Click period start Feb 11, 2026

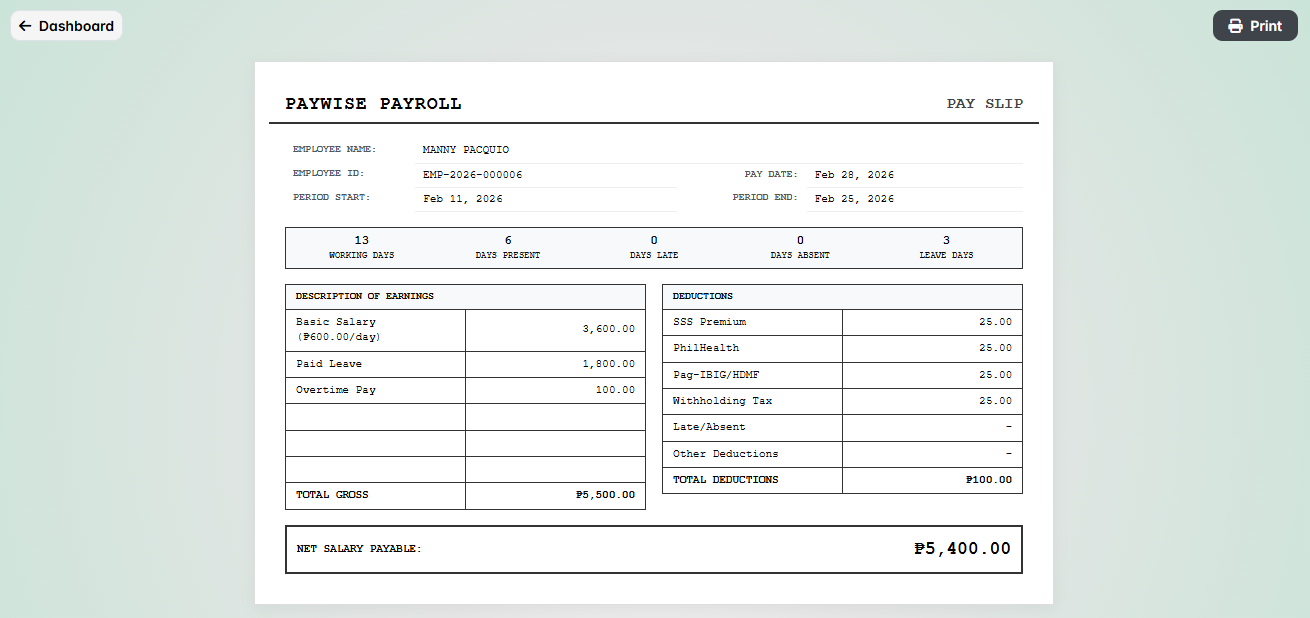click(x=462, y=199)
